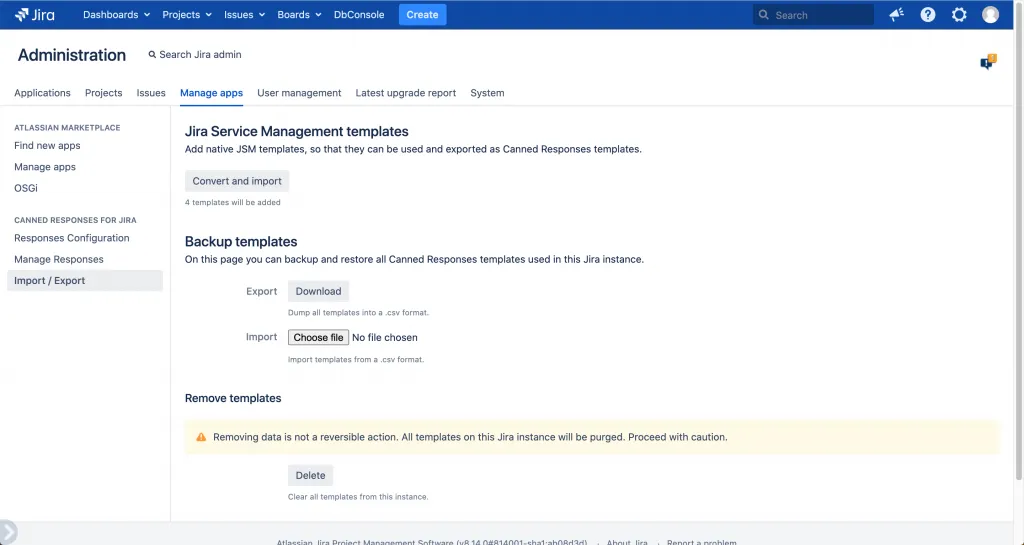Click the 'Remove templates' heading
This screenshot has width=1024, height=545.
coord(233,398)
